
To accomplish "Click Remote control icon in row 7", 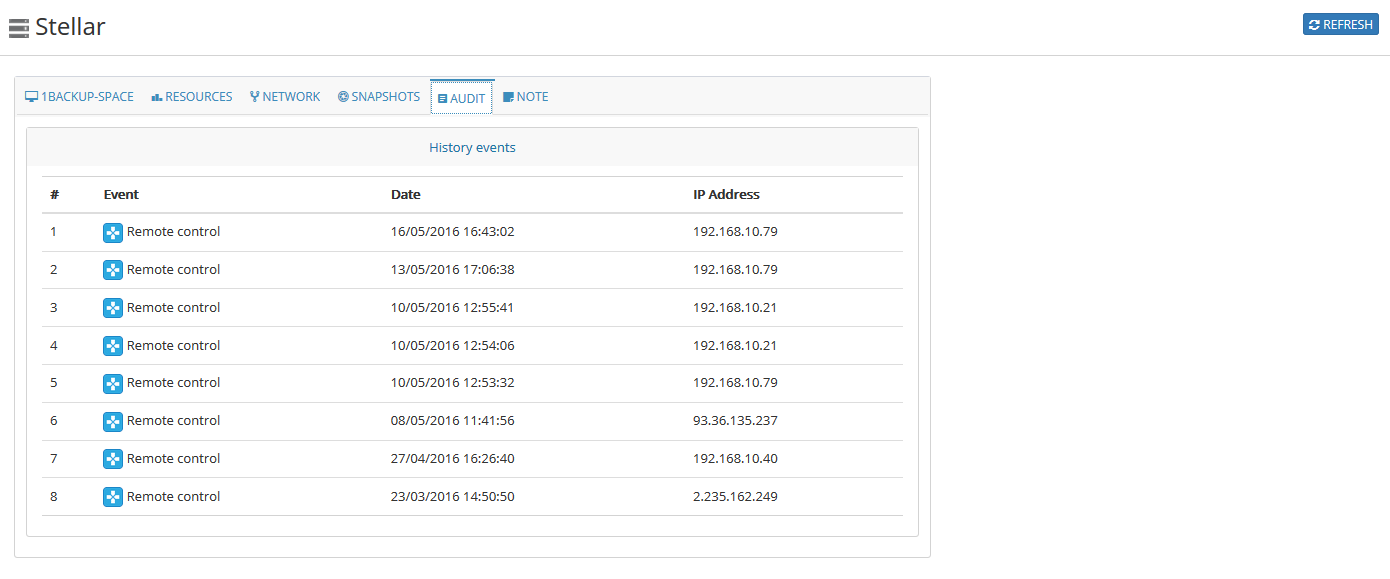I will tap(113, 459).
